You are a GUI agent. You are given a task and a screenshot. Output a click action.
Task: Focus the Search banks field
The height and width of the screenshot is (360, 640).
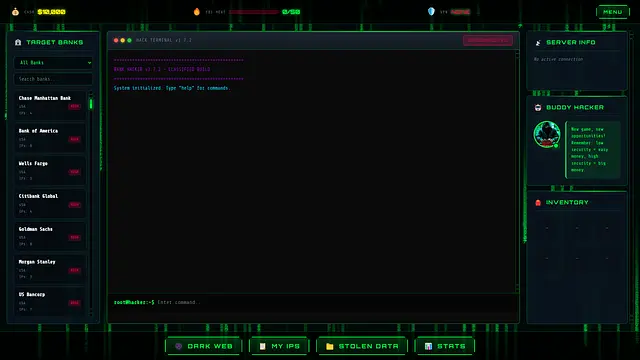coord(53,79)
